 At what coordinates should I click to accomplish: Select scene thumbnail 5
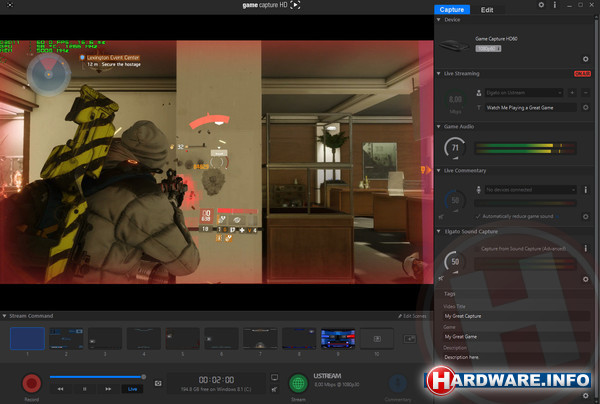(x=183, y=339)
